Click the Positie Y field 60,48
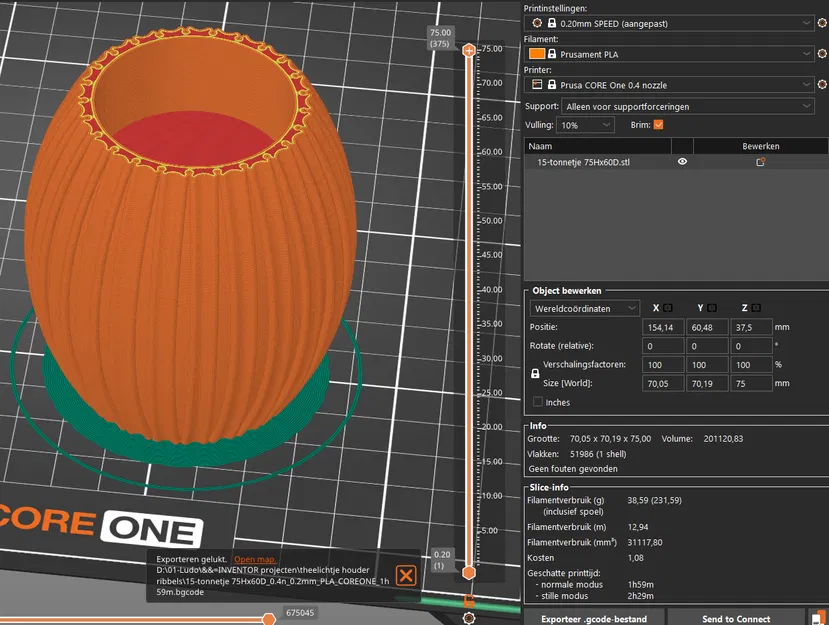The image size is (829, 625). point(707,327)
